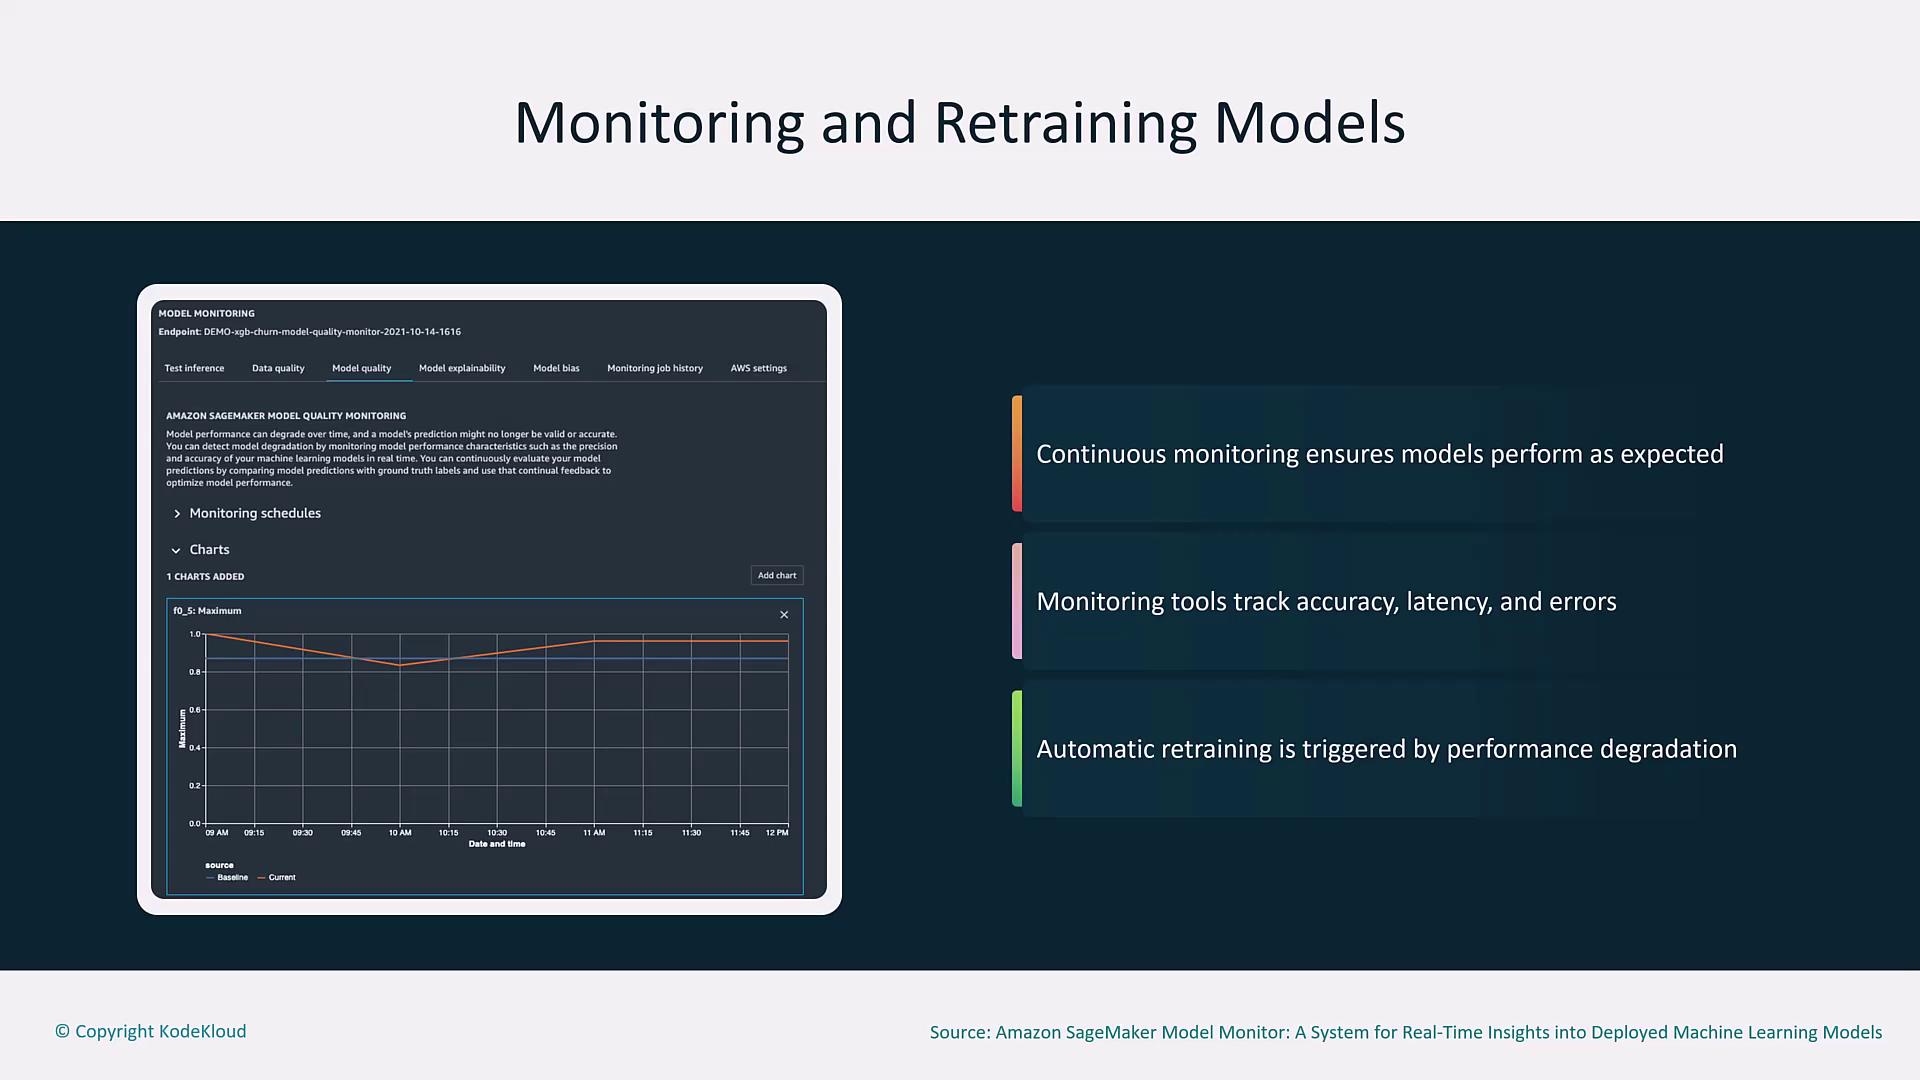Close the f0_5 Maximum chart
1920x1080 pixels.
[x=784, y=615]
